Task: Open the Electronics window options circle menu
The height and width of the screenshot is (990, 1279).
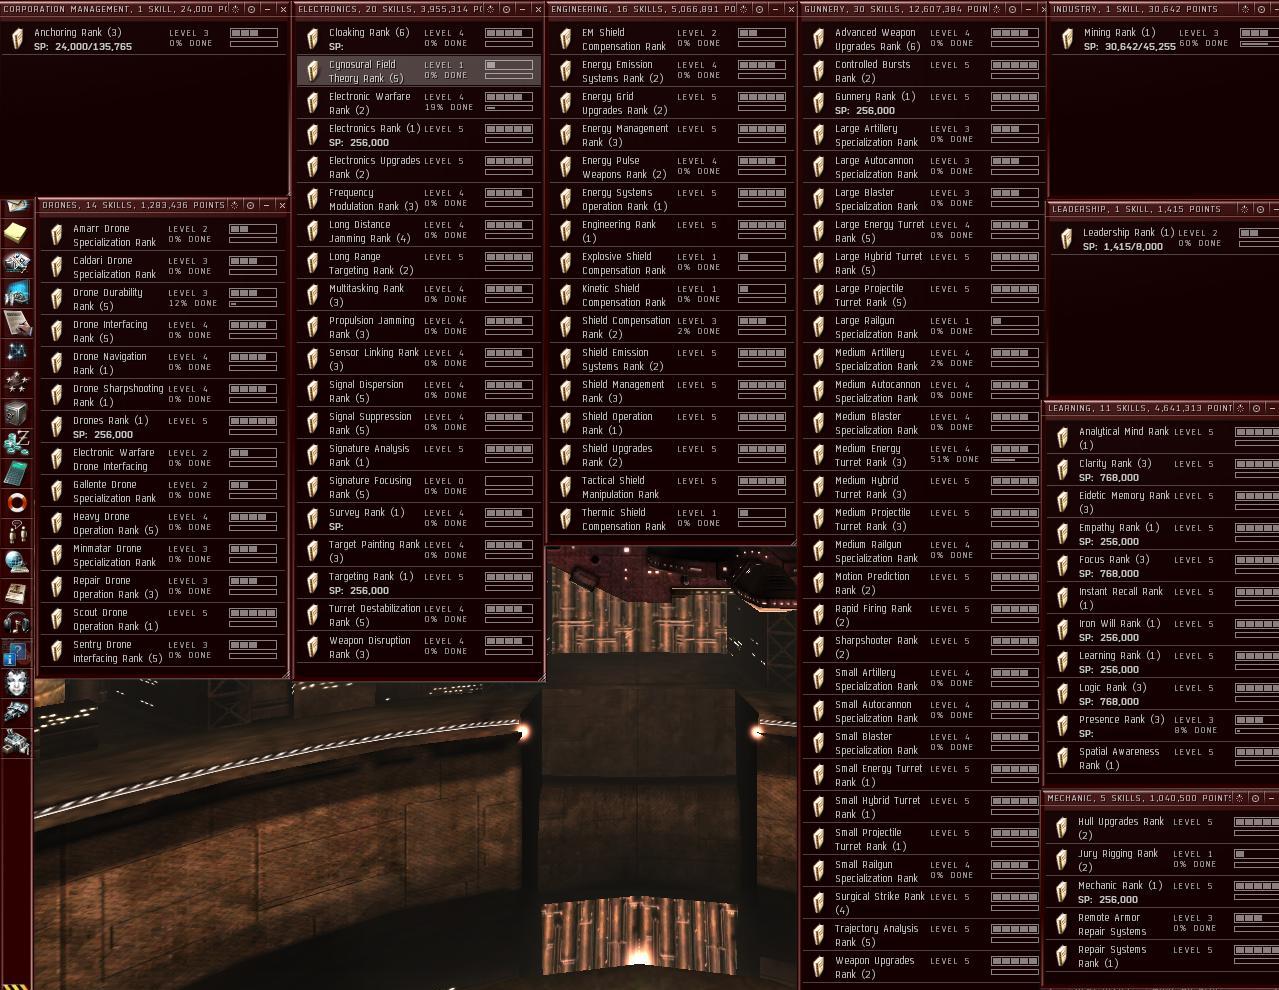Action: [506, 9]
